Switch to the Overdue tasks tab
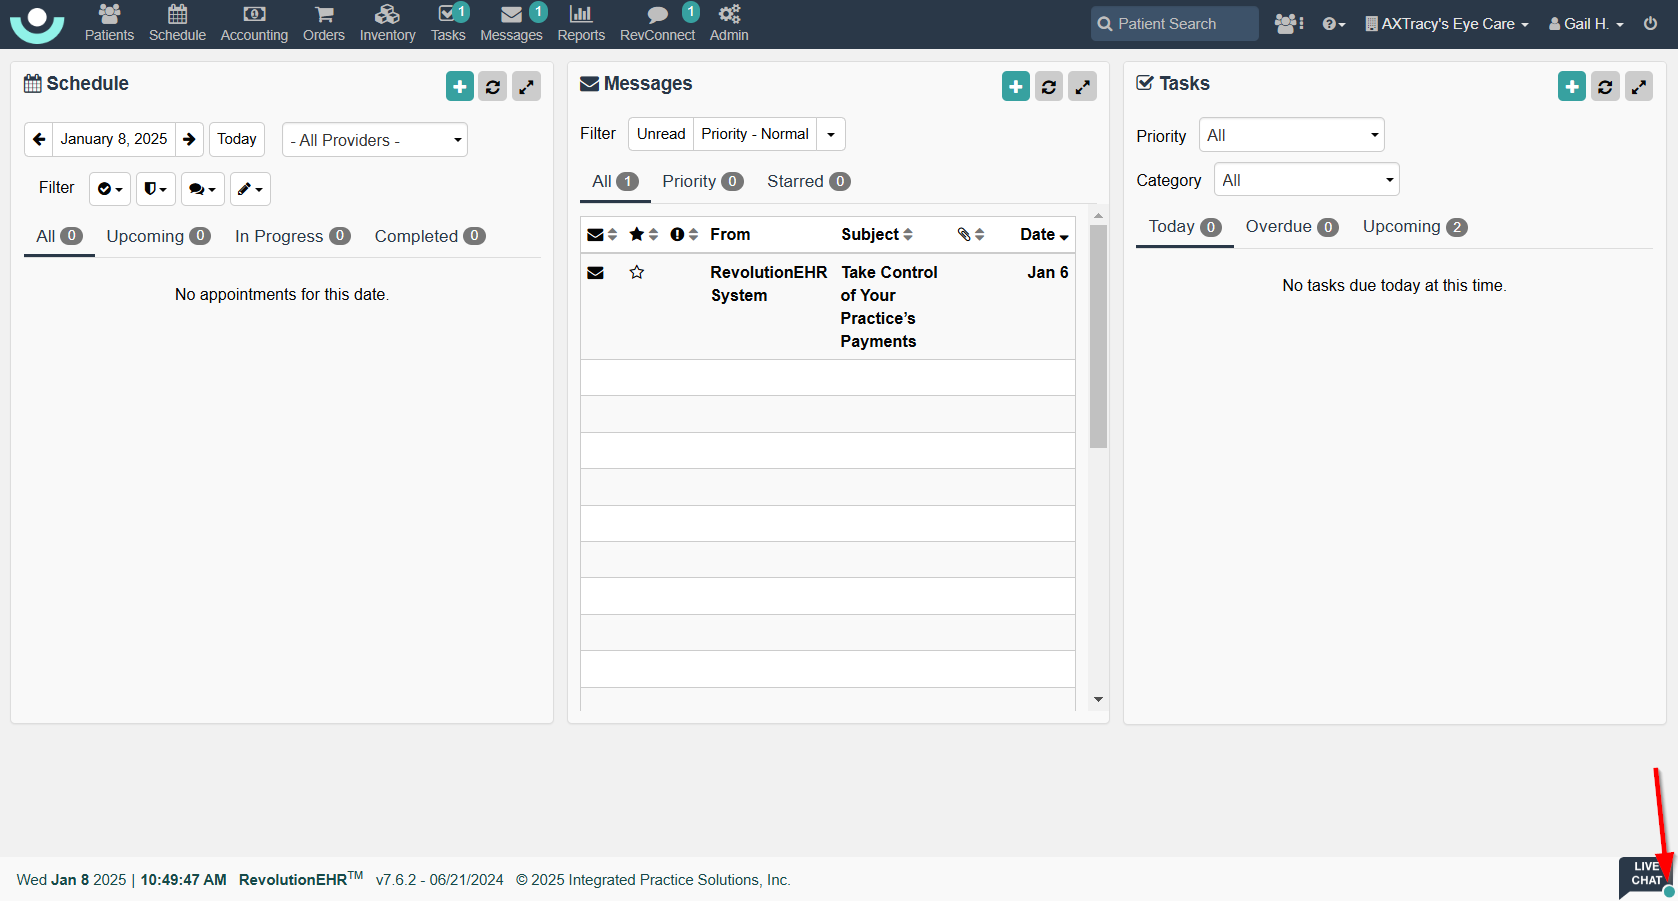 point(1291,227)
